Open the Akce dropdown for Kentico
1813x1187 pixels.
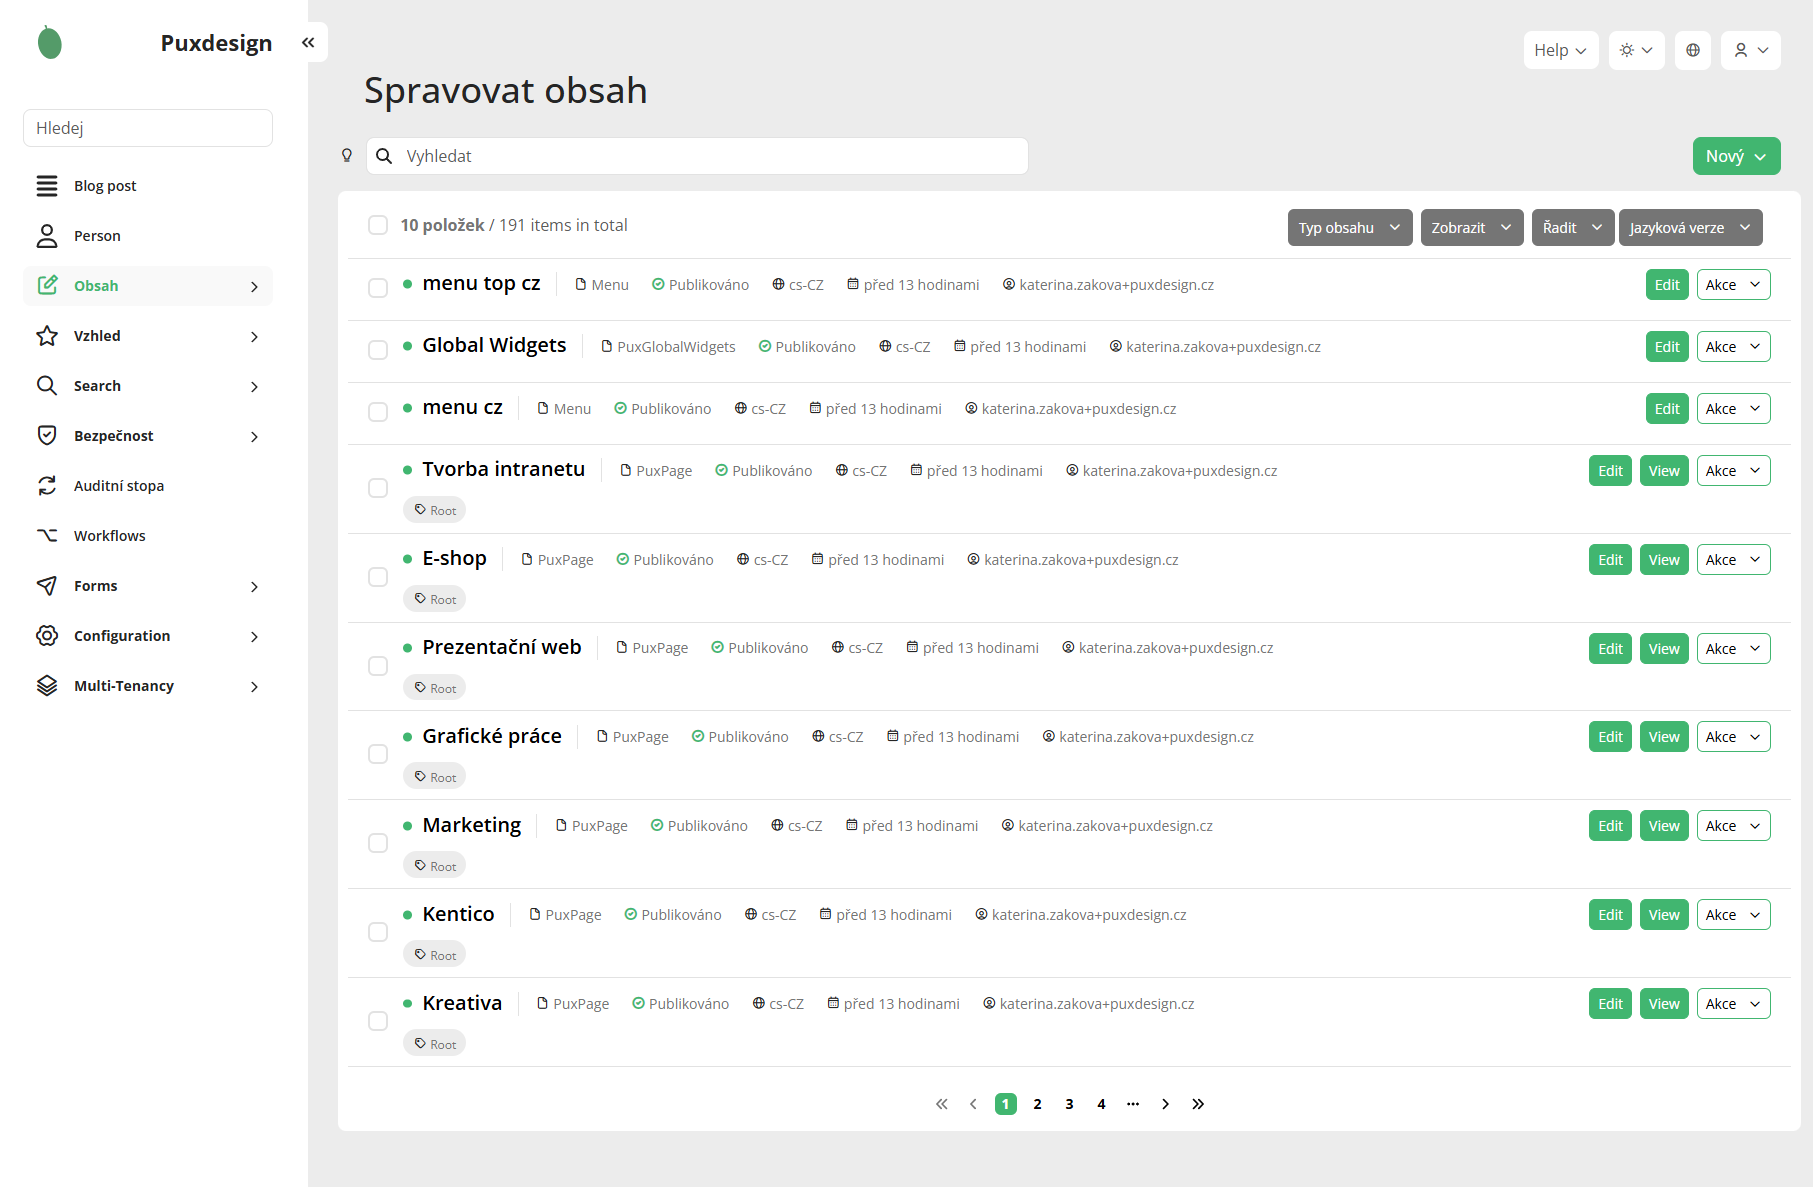coord(1733,914)
